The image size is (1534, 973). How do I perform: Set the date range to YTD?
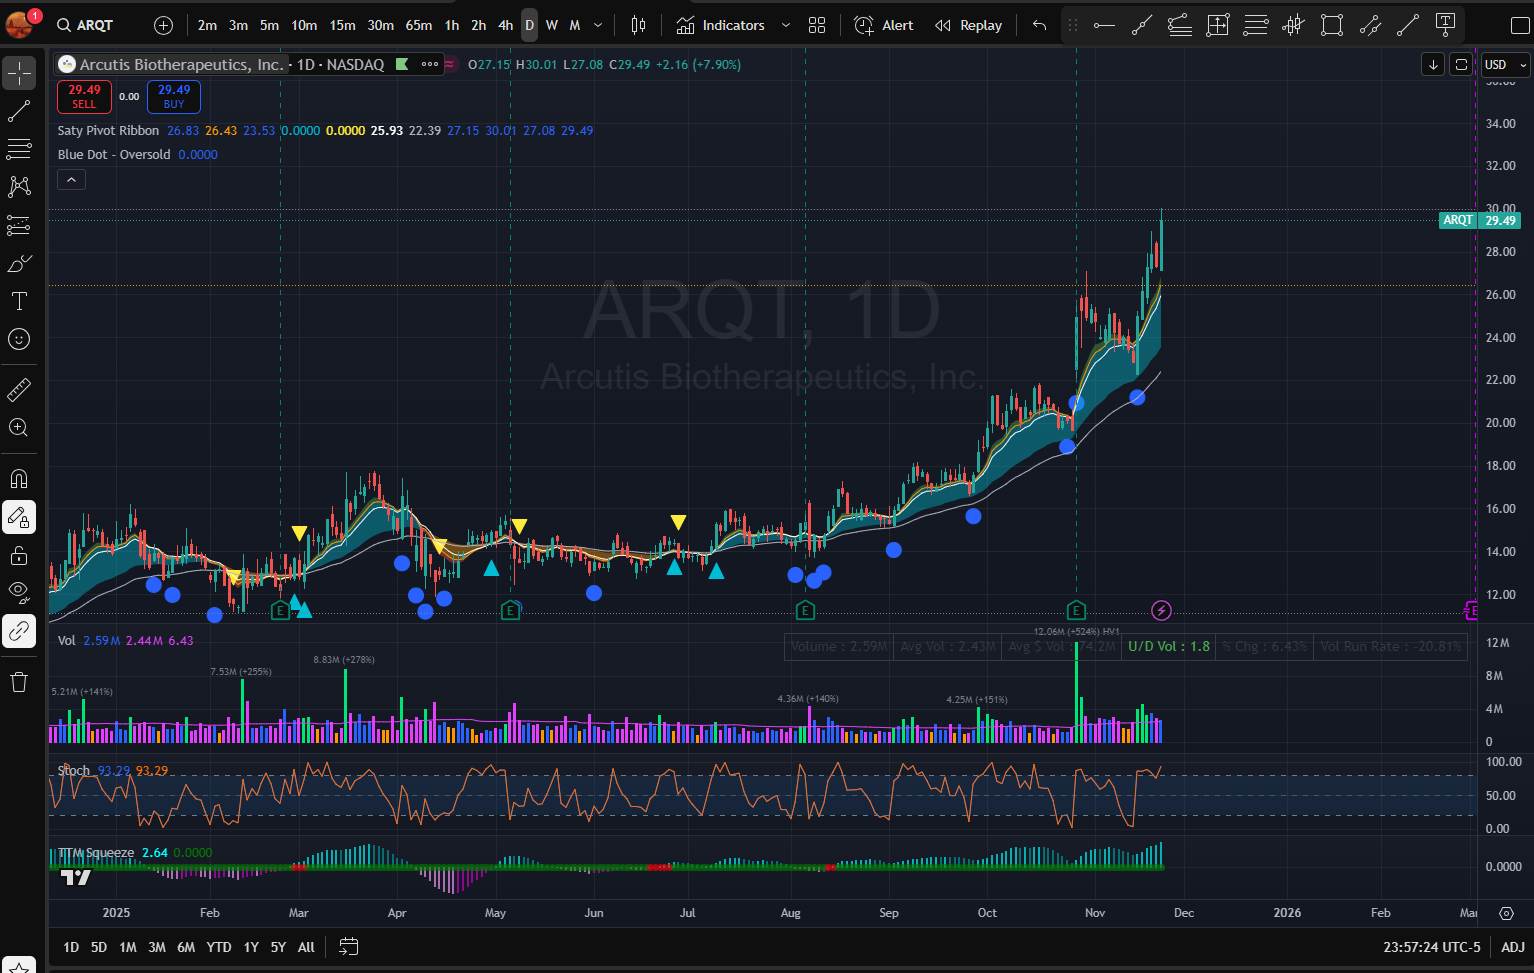[x=219, y=947]
